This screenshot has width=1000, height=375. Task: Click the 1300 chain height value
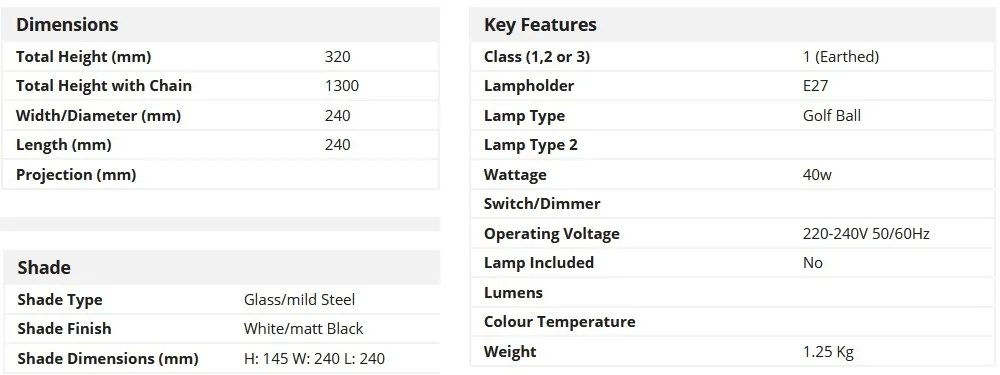pos(342,85)
